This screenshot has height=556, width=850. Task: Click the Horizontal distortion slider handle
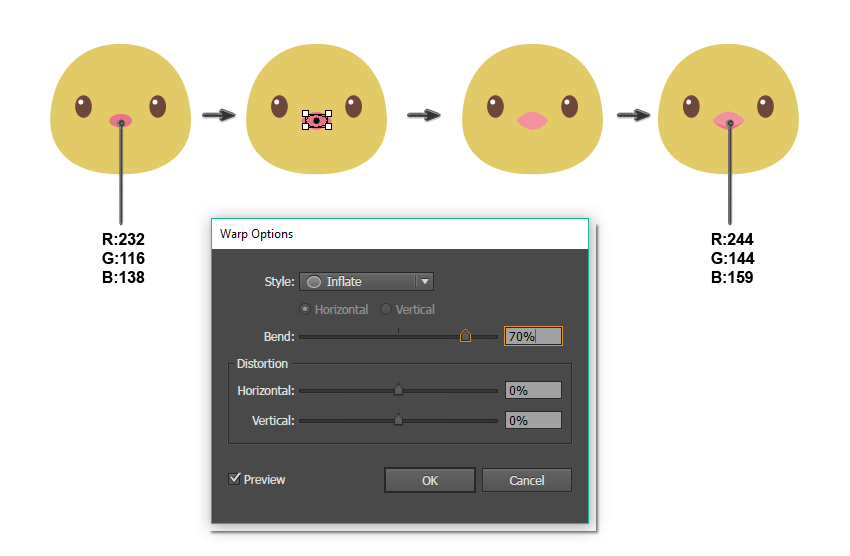tap(398, 390)
